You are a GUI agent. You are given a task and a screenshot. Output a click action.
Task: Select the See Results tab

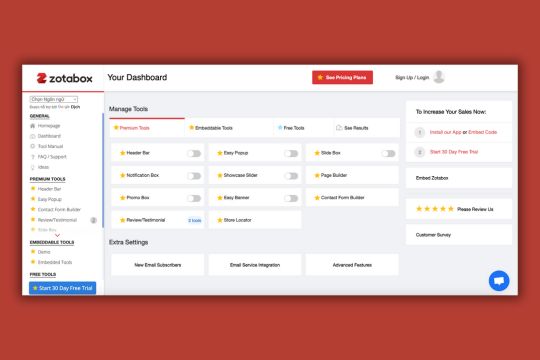pyautogui.click(x=367, y=128)
